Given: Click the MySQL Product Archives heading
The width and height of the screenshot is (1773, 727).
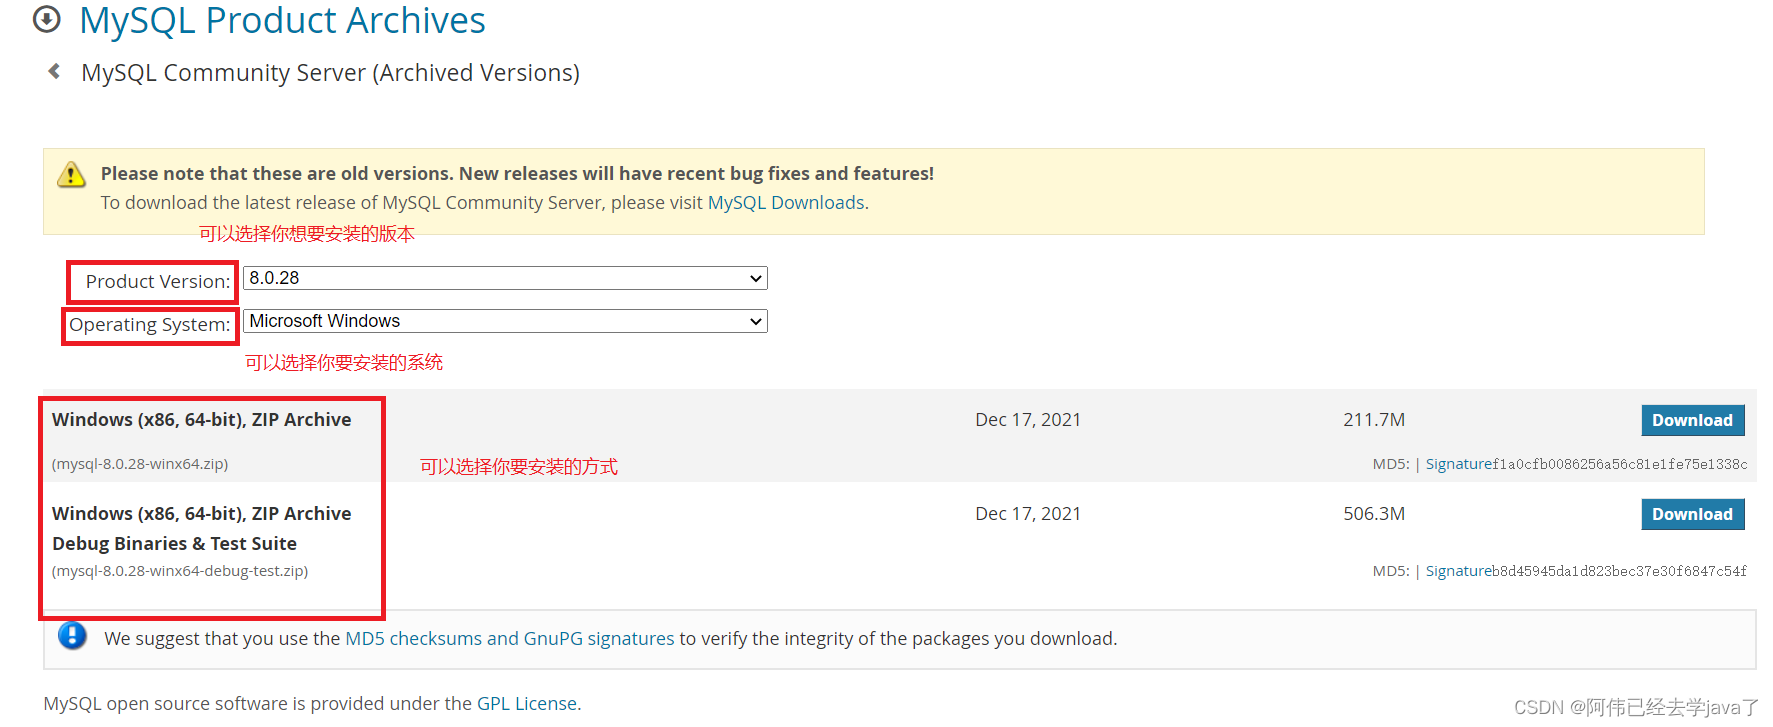Looking at the screenshot, I should (x=282, y=20).
